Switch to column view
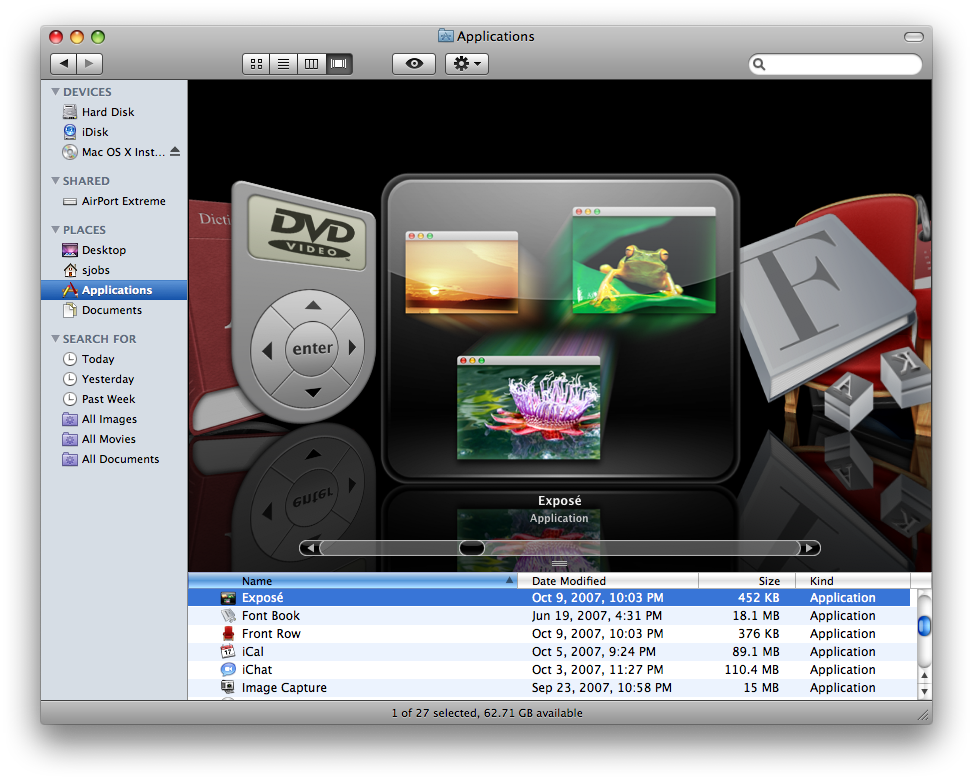Screen dimensions: 973x780 coord(312,64)
